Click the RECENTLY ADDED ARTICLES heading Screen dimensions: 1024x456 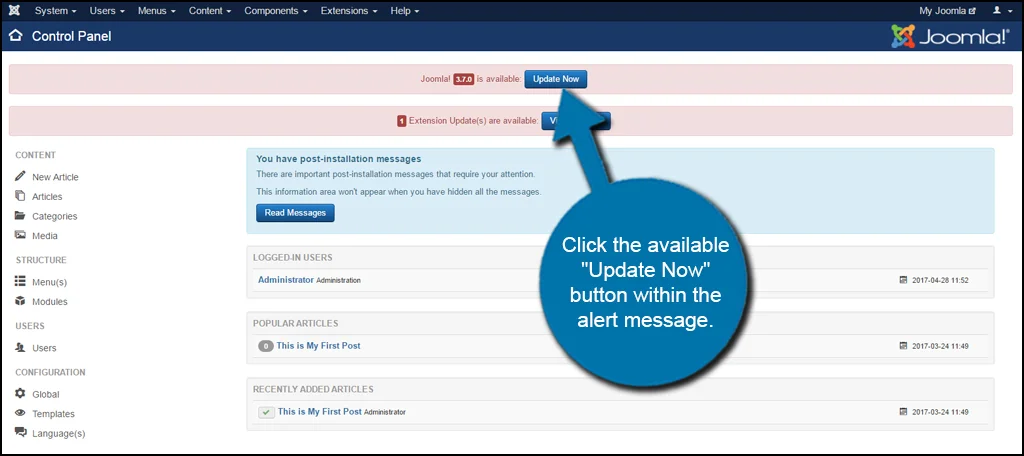(313, 389)
